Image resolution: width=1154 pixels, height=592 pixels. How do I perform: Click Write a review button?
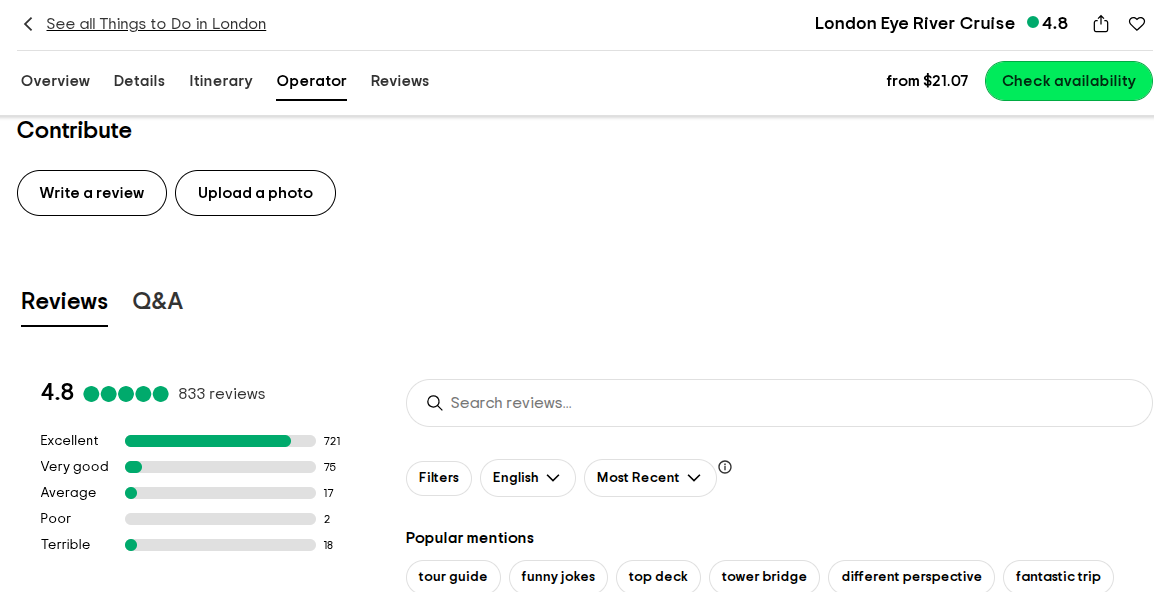click(92, 193)
